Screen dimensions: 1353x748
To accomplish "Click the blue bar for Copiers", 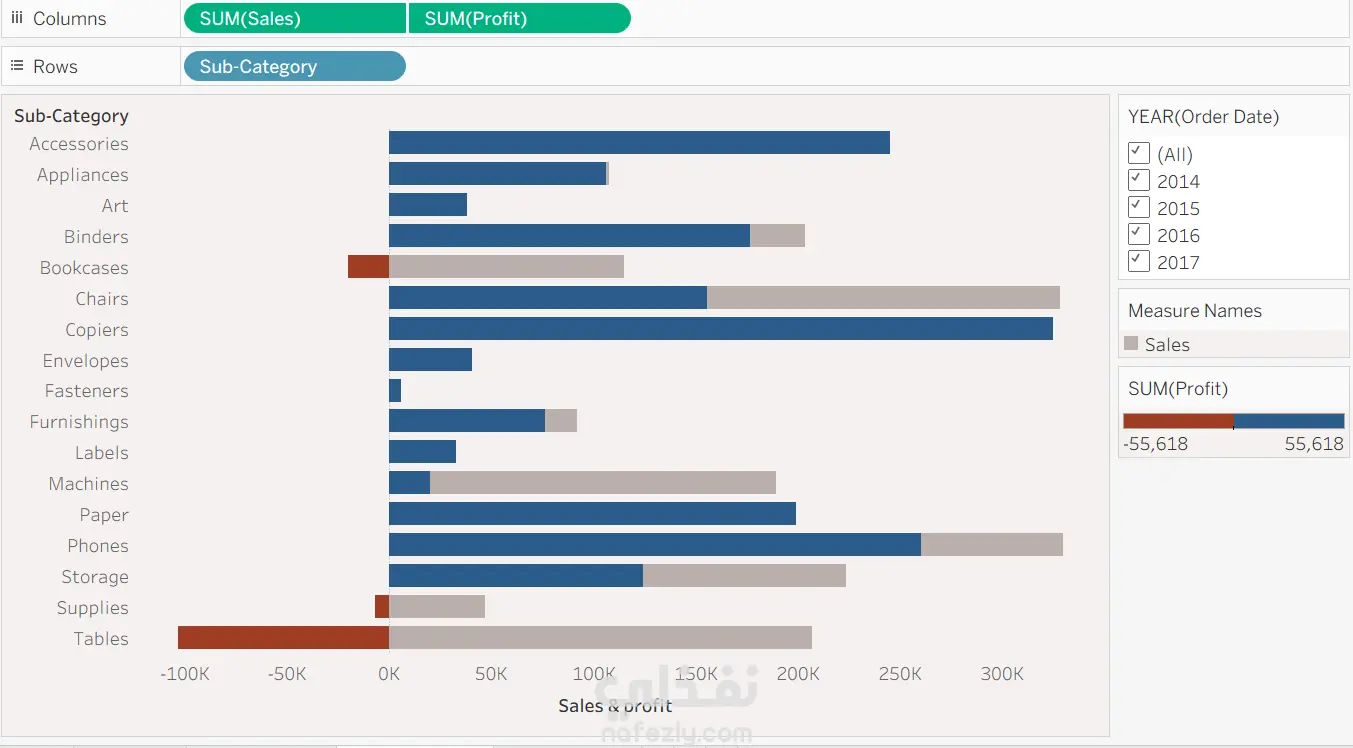I will coord(721,328).
